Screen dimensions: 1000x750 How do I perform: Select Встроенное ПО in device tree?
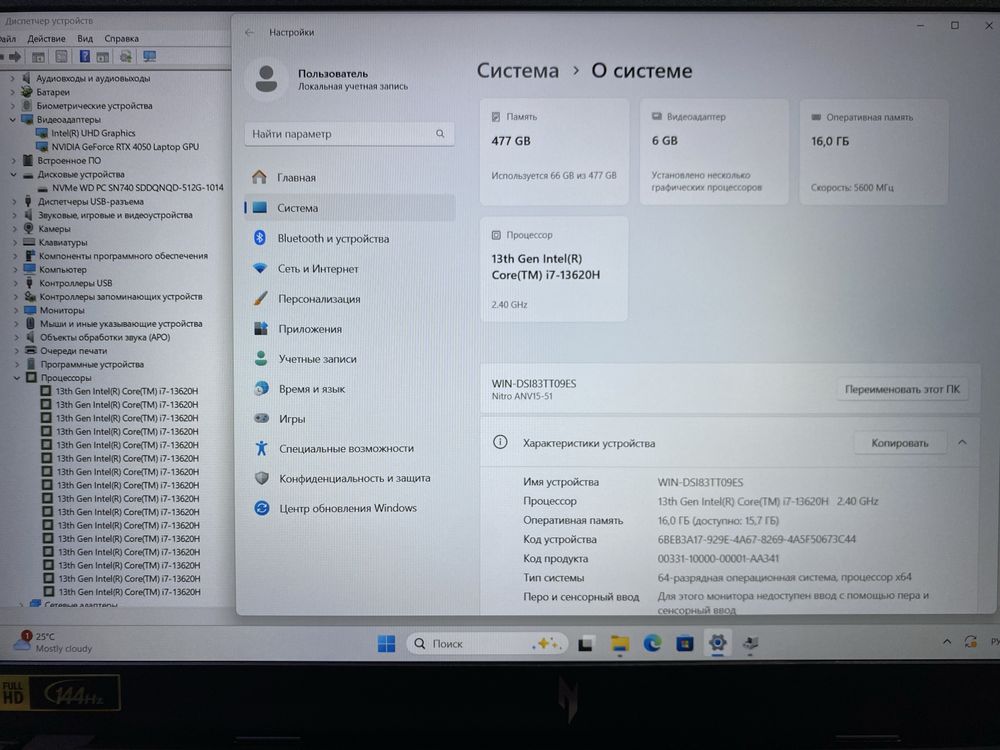[x=69, y=161]
